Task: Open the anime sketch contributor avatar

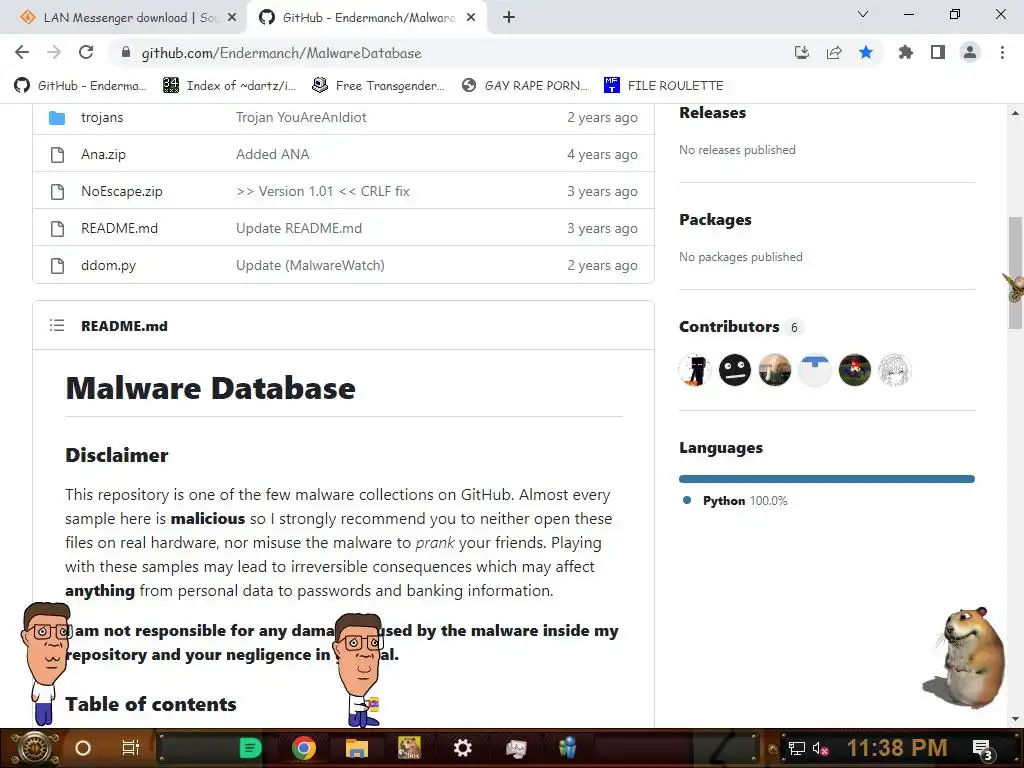Action: (x=894, y=370)
